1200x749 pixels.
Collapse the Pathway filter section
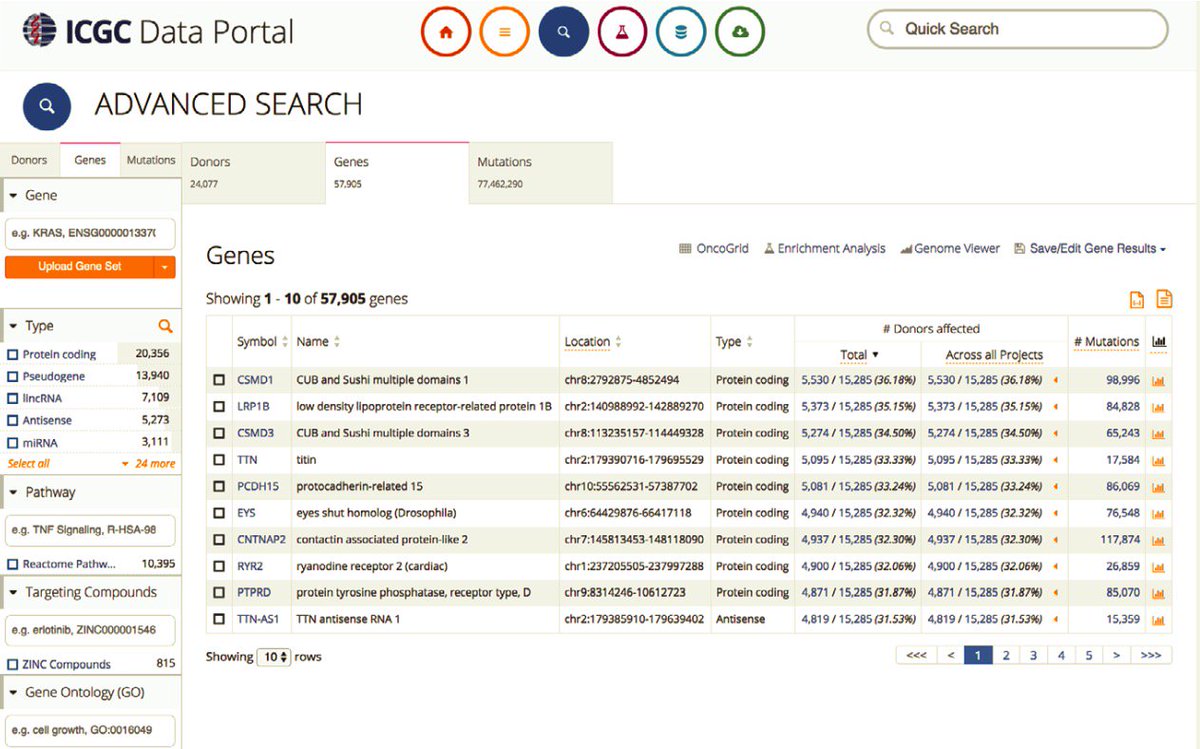point(13,492)
